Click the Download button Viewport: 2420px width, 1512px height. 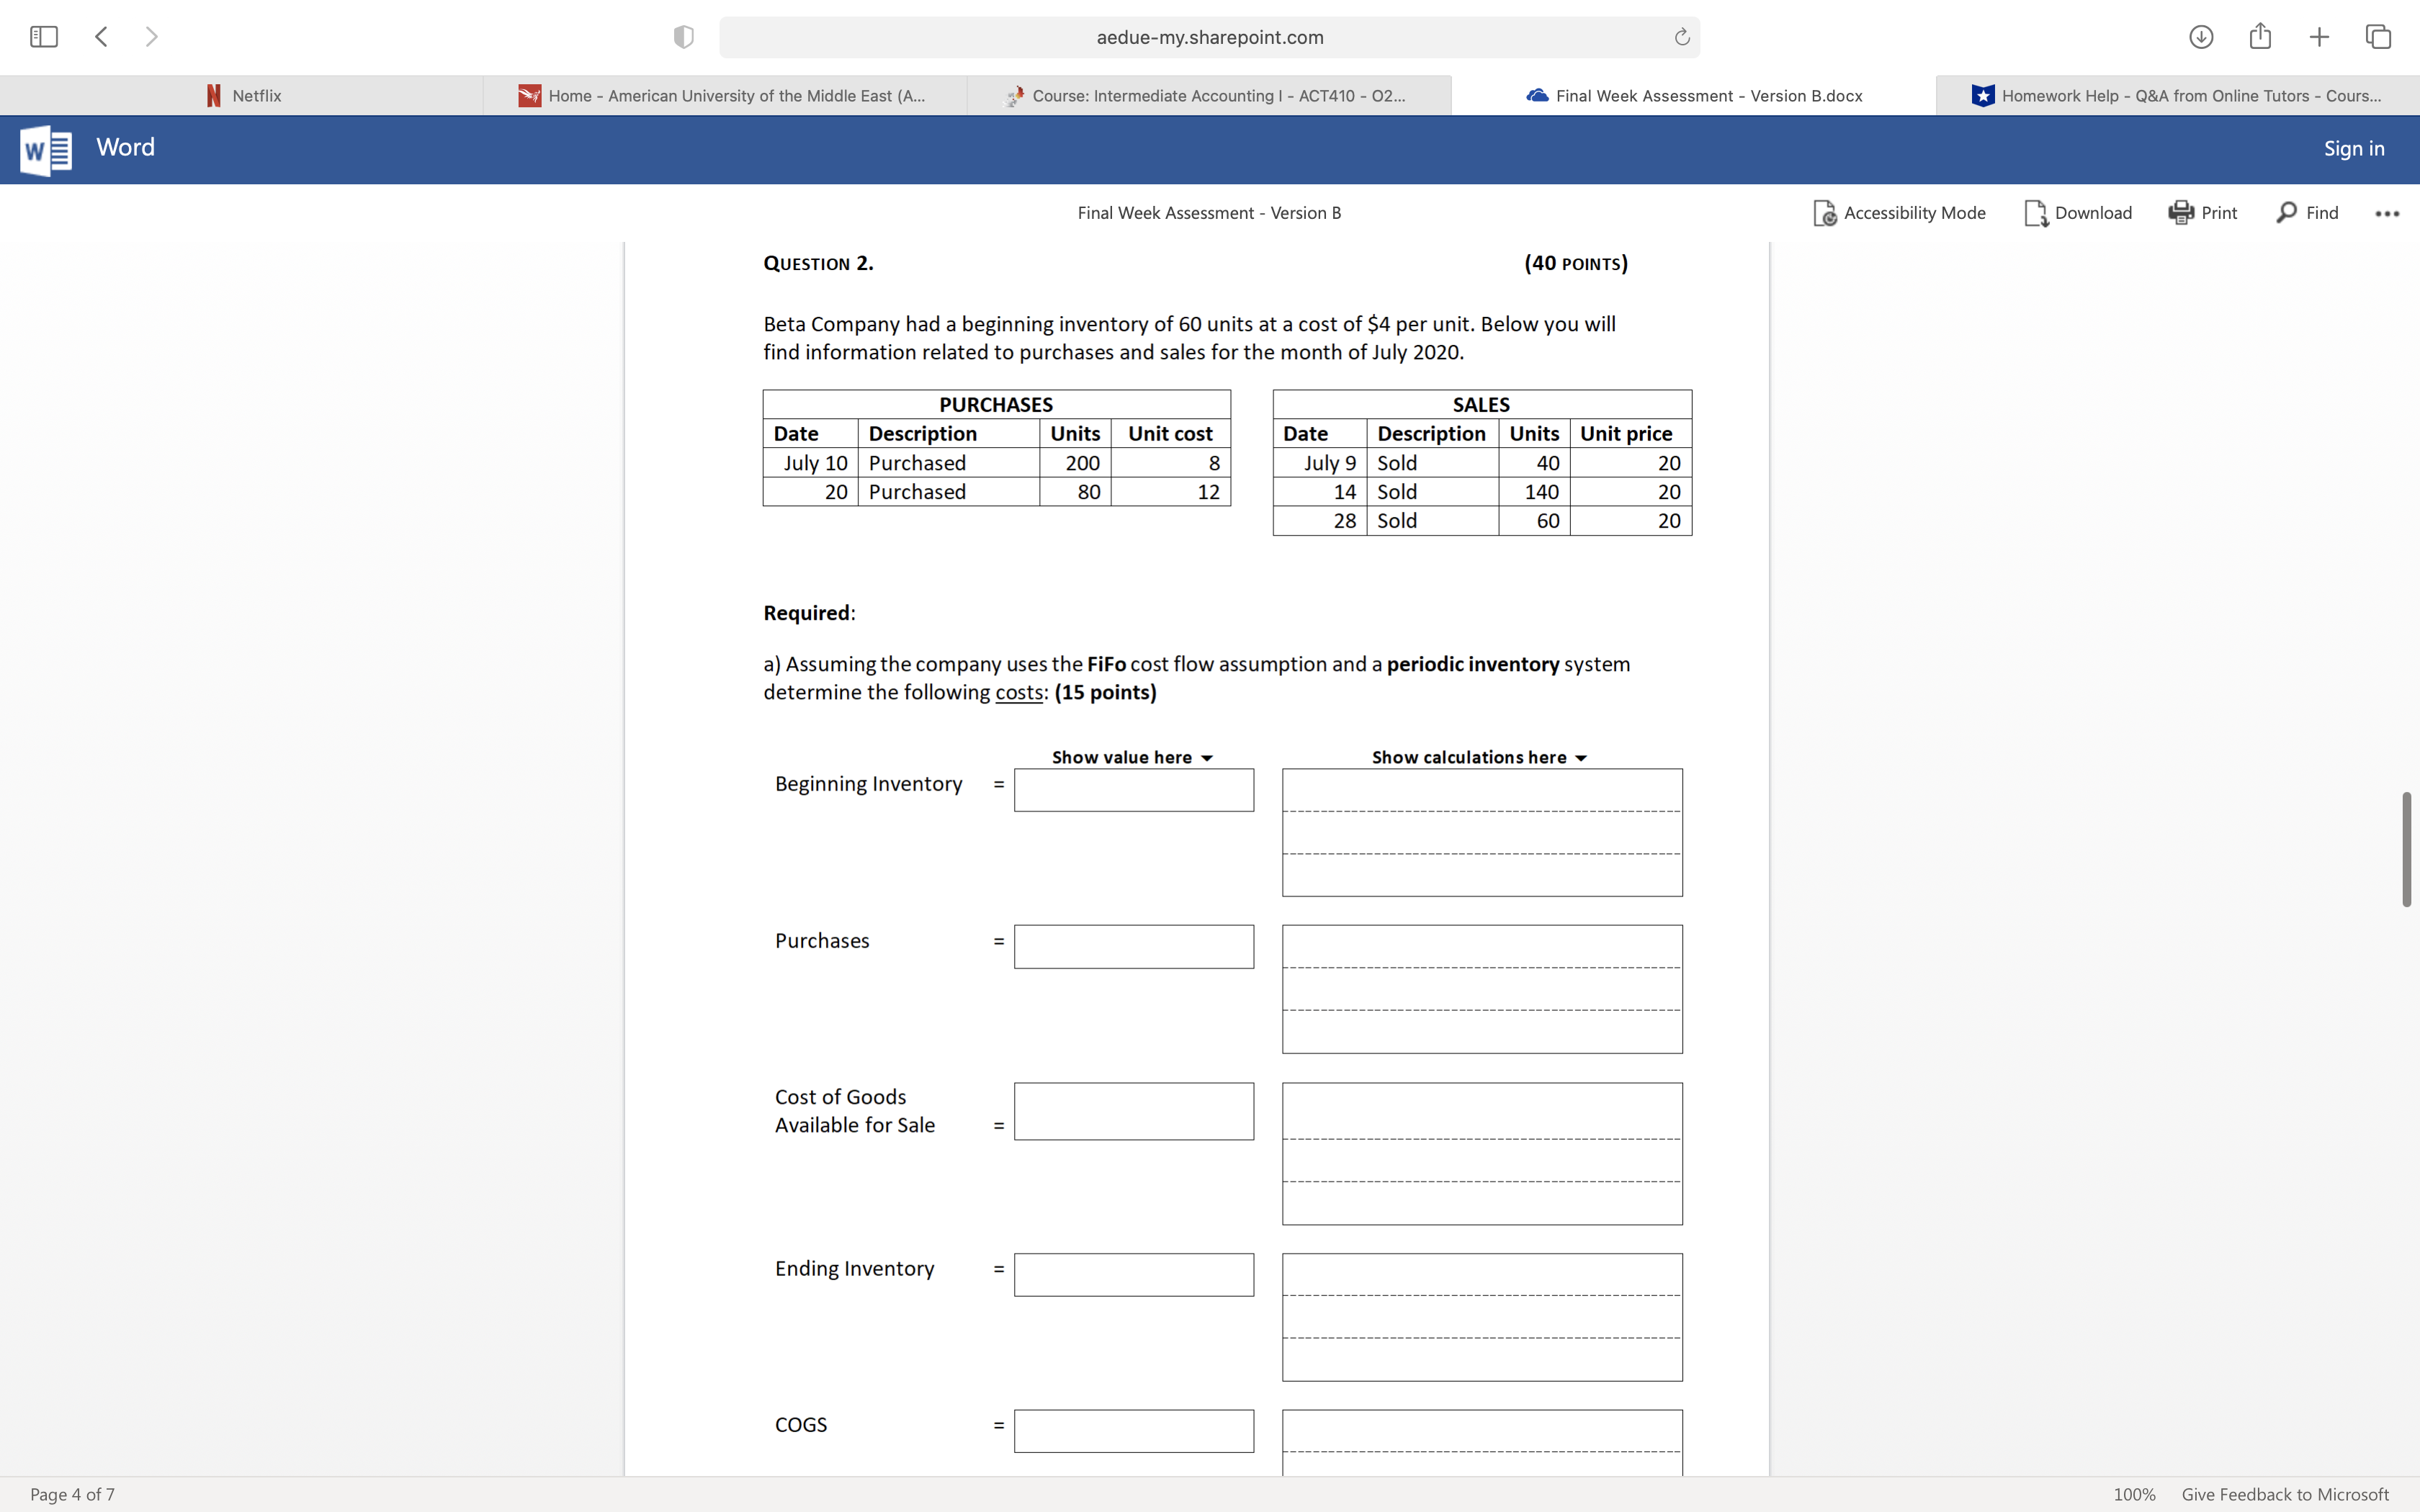tap(2078, 213)
